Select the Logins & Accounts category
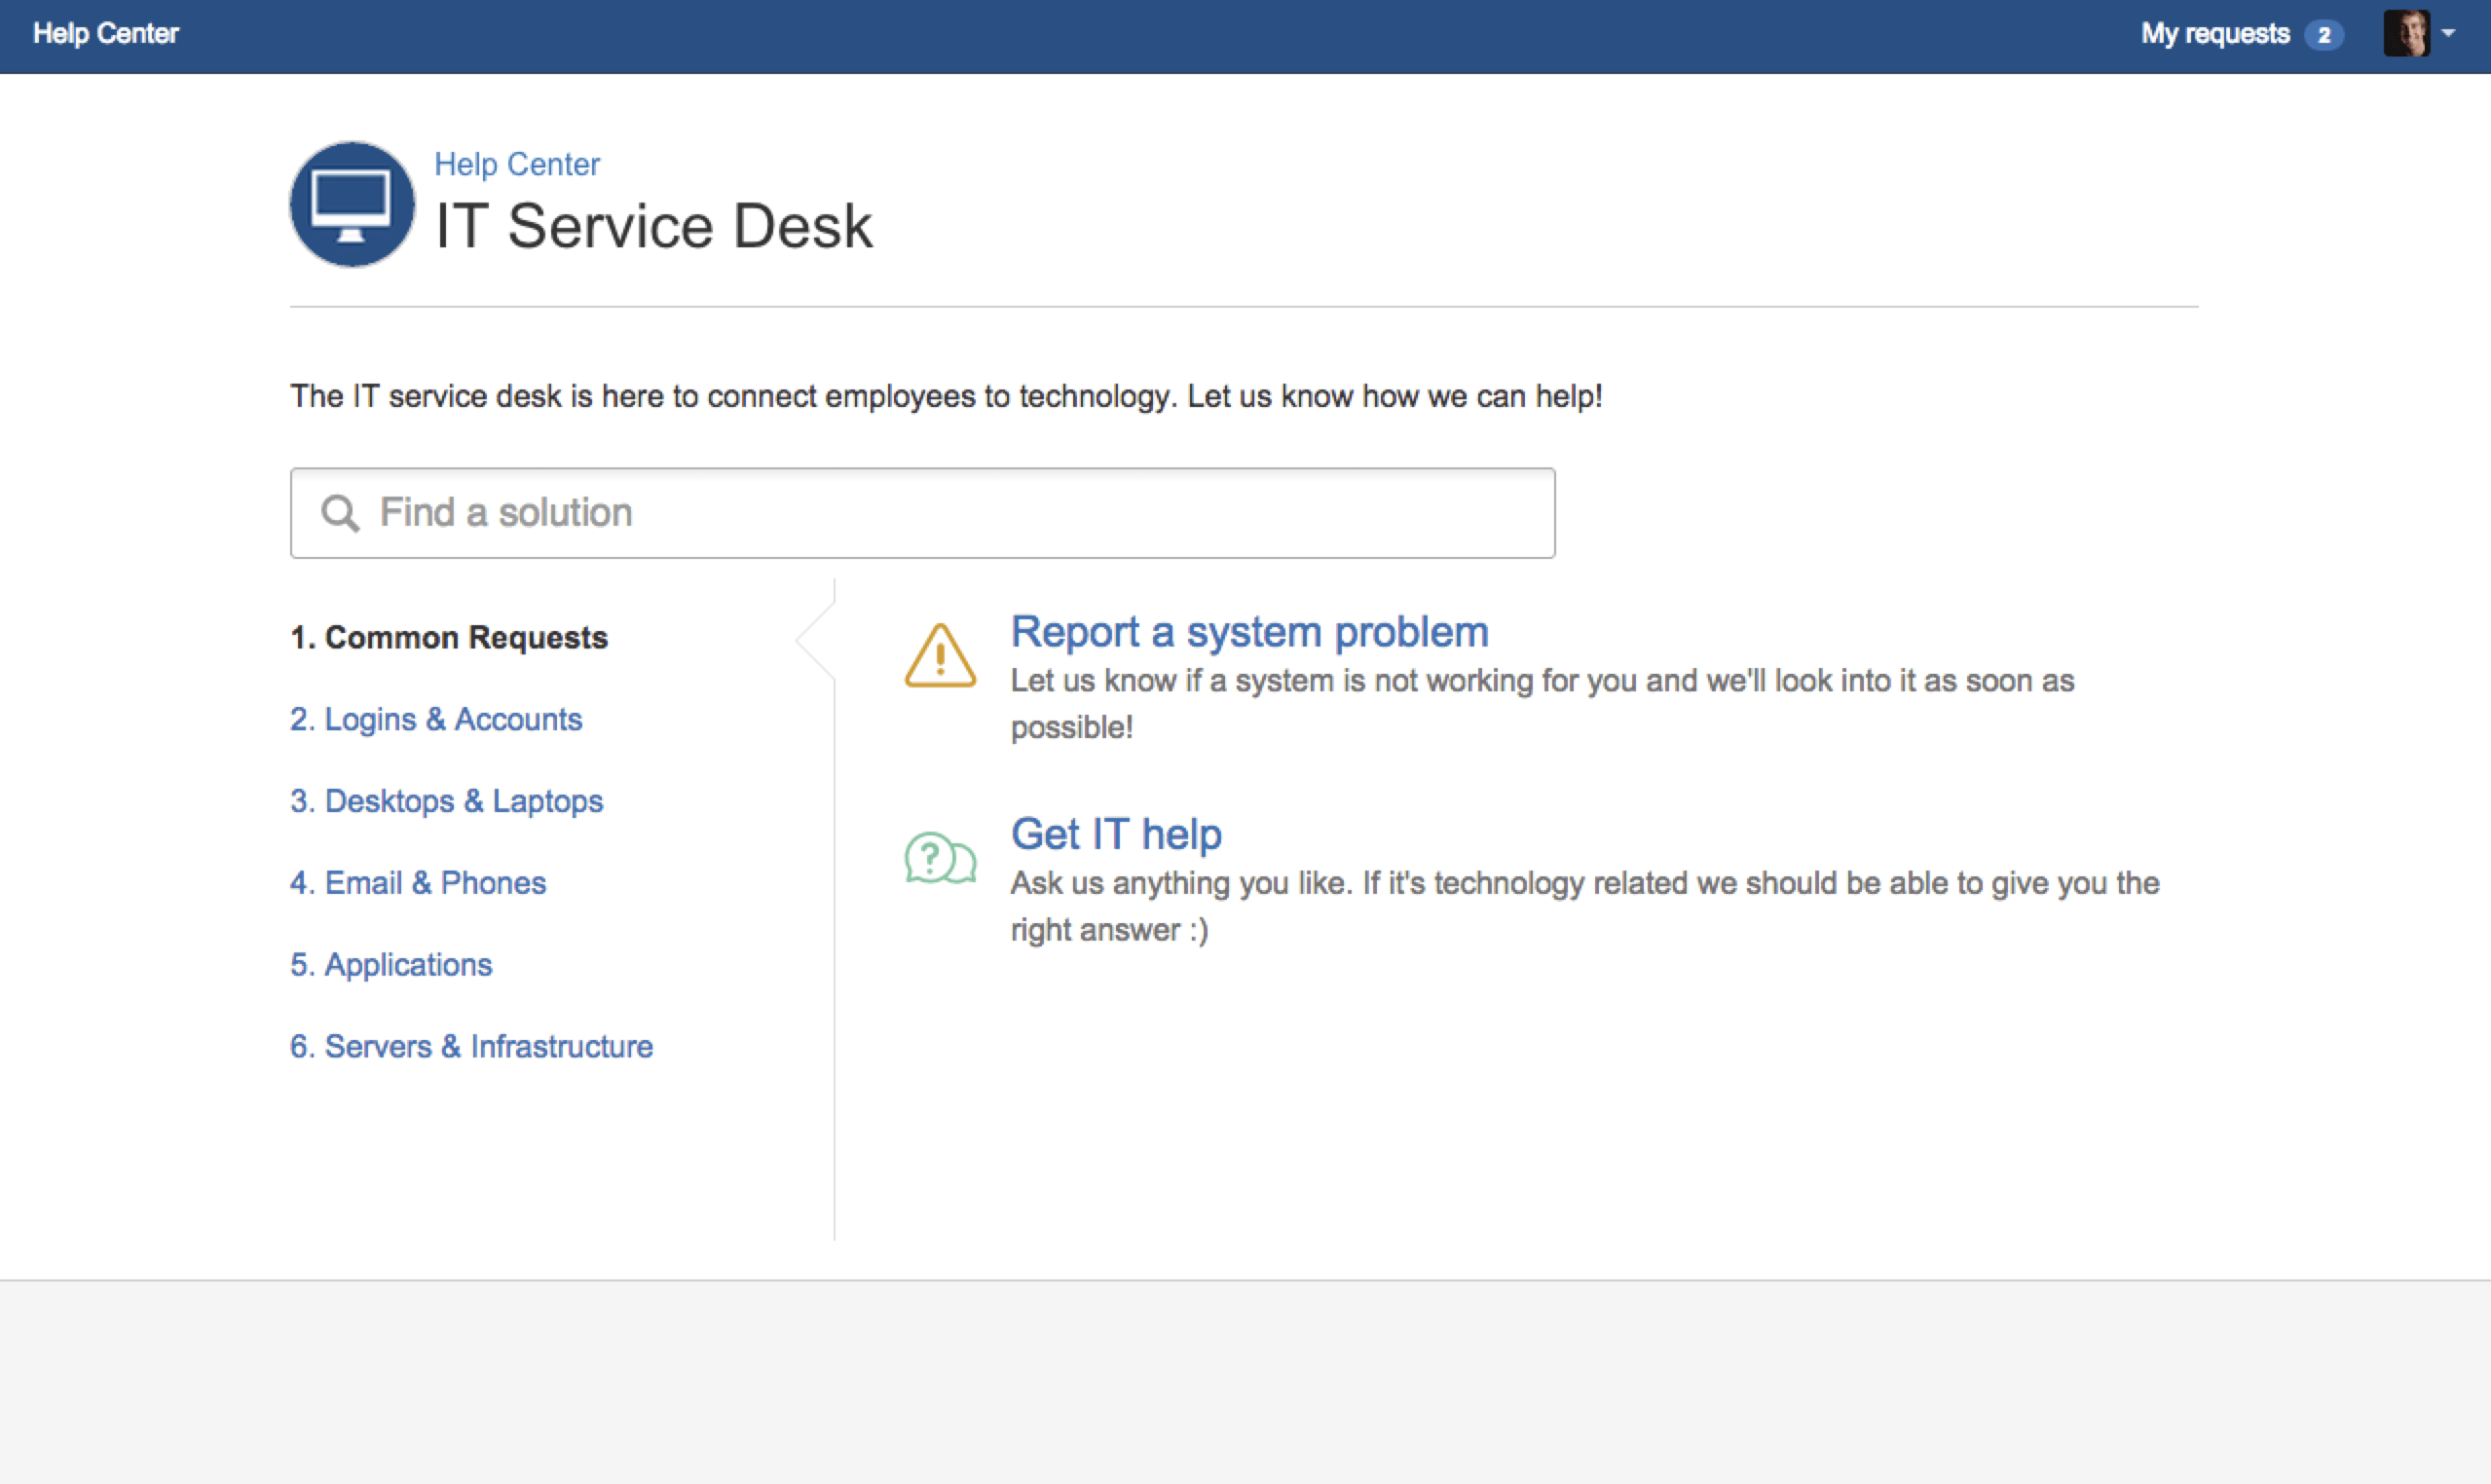This screenshot has width=2491, height=1484. (x=436, y=719)
